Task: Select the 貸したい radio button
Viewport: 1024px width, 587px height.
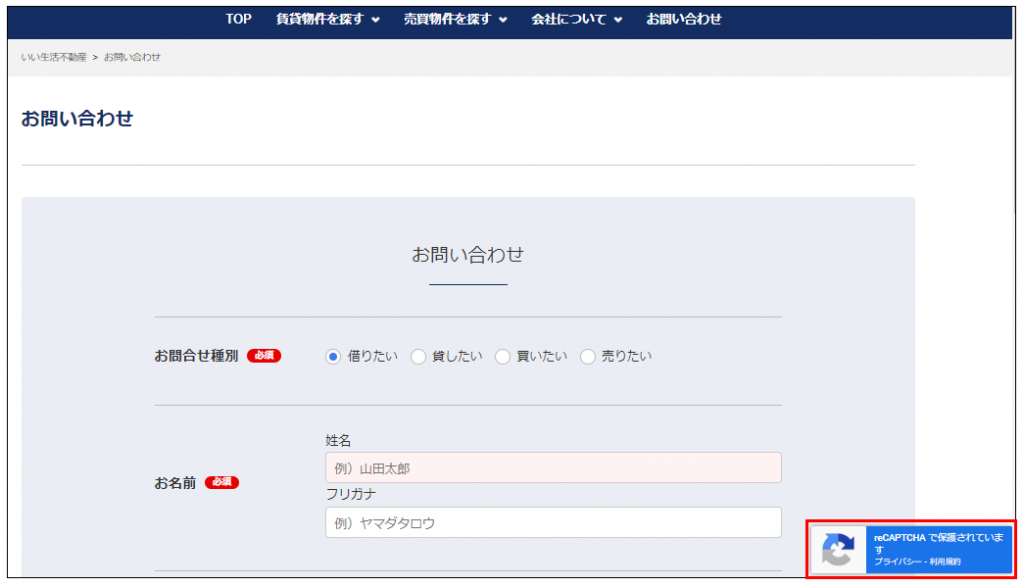Action: point(419,357)
